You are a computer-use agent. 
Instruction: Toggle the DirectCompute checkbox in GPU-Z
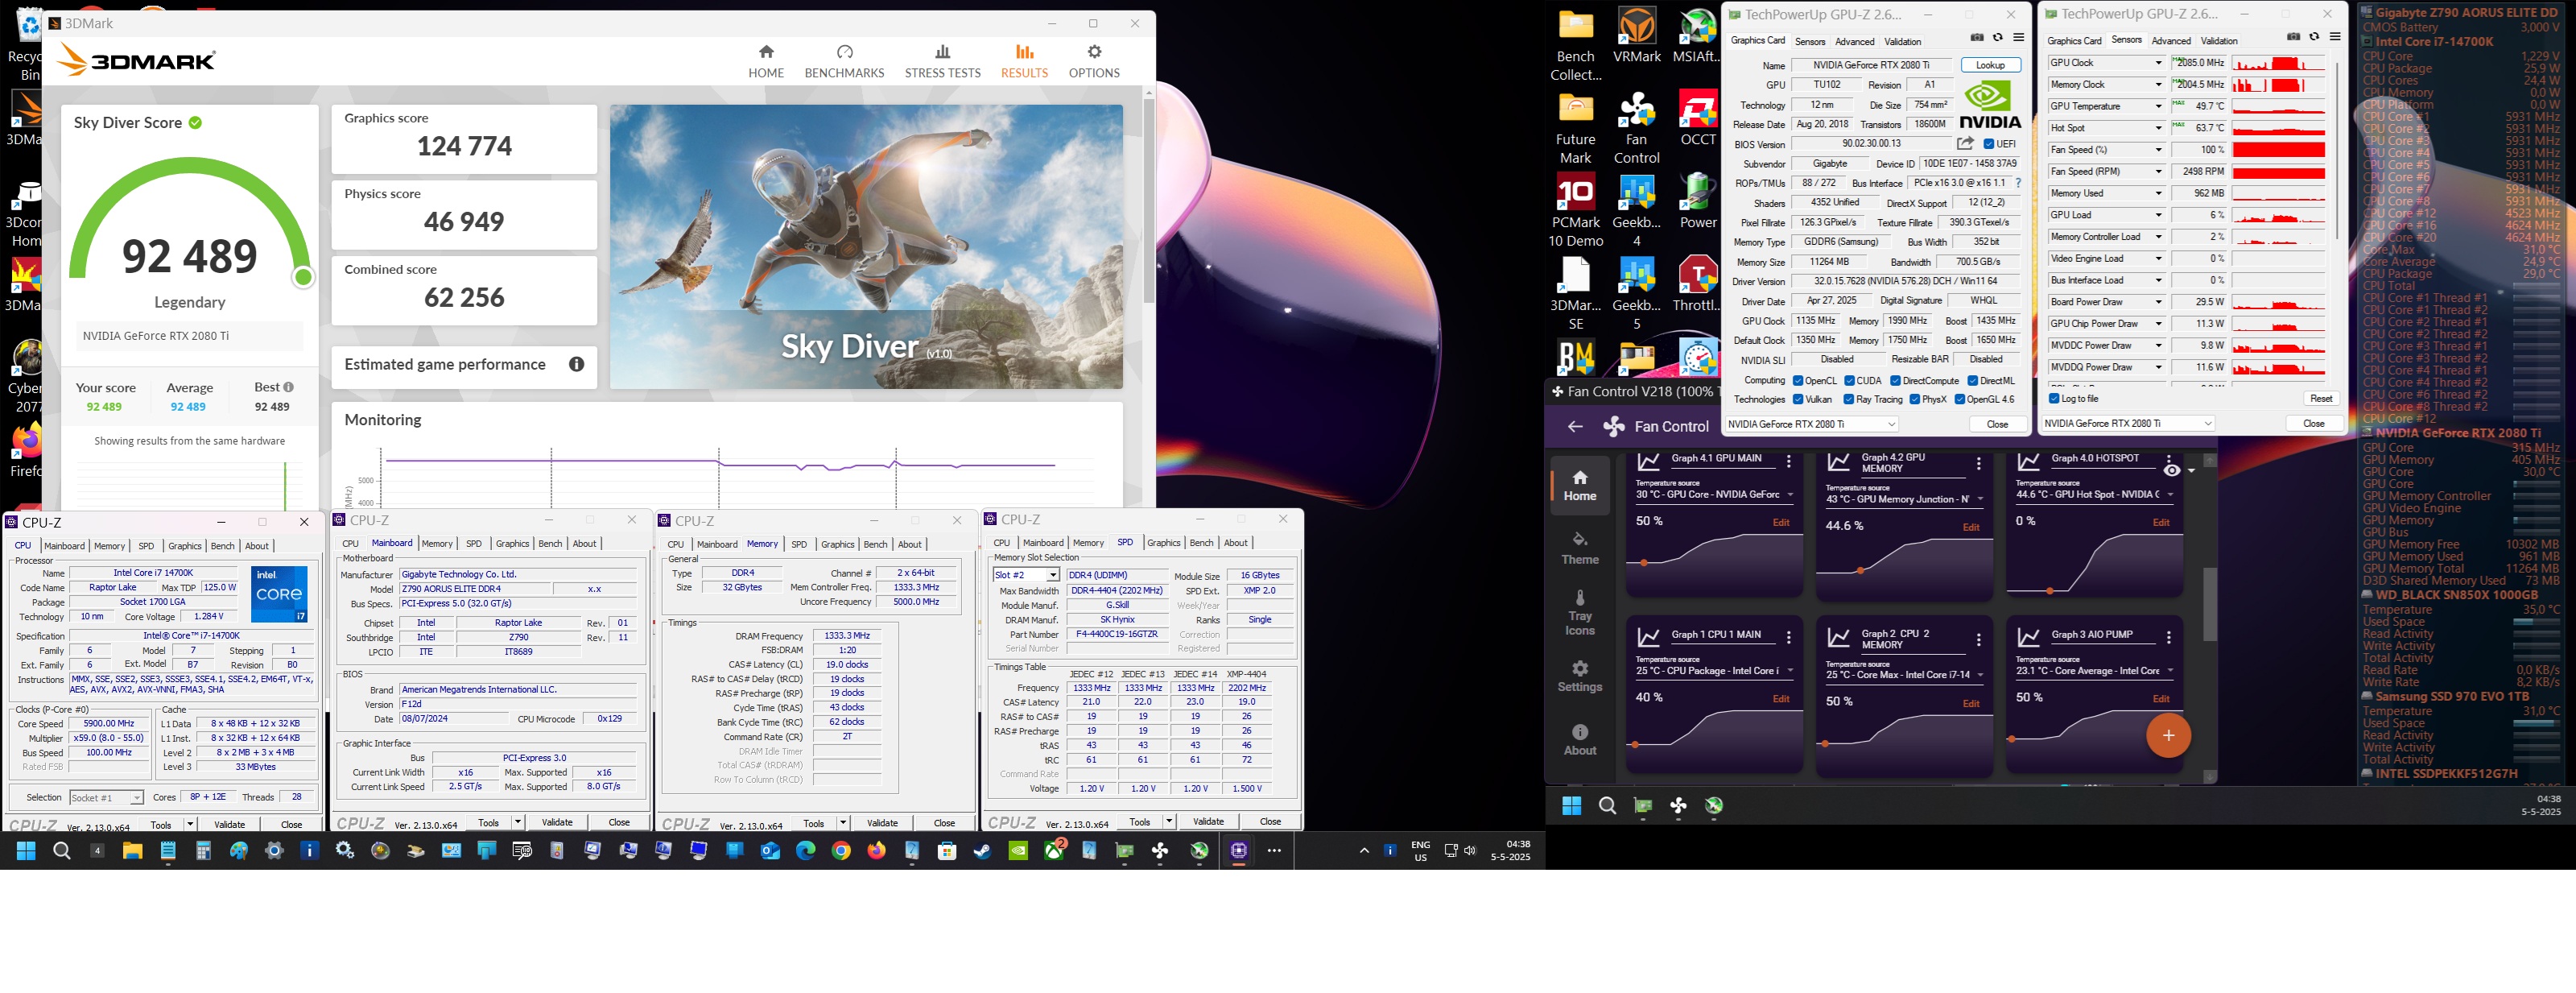tap(1895, 381)
